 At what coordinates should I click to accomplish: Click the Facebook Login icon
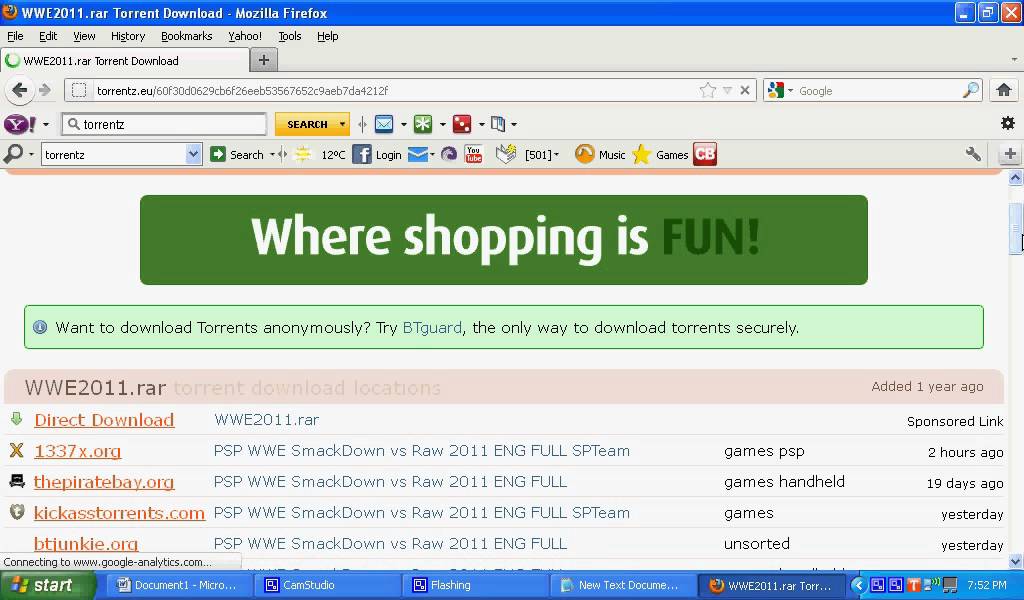[x=362, y=154]
